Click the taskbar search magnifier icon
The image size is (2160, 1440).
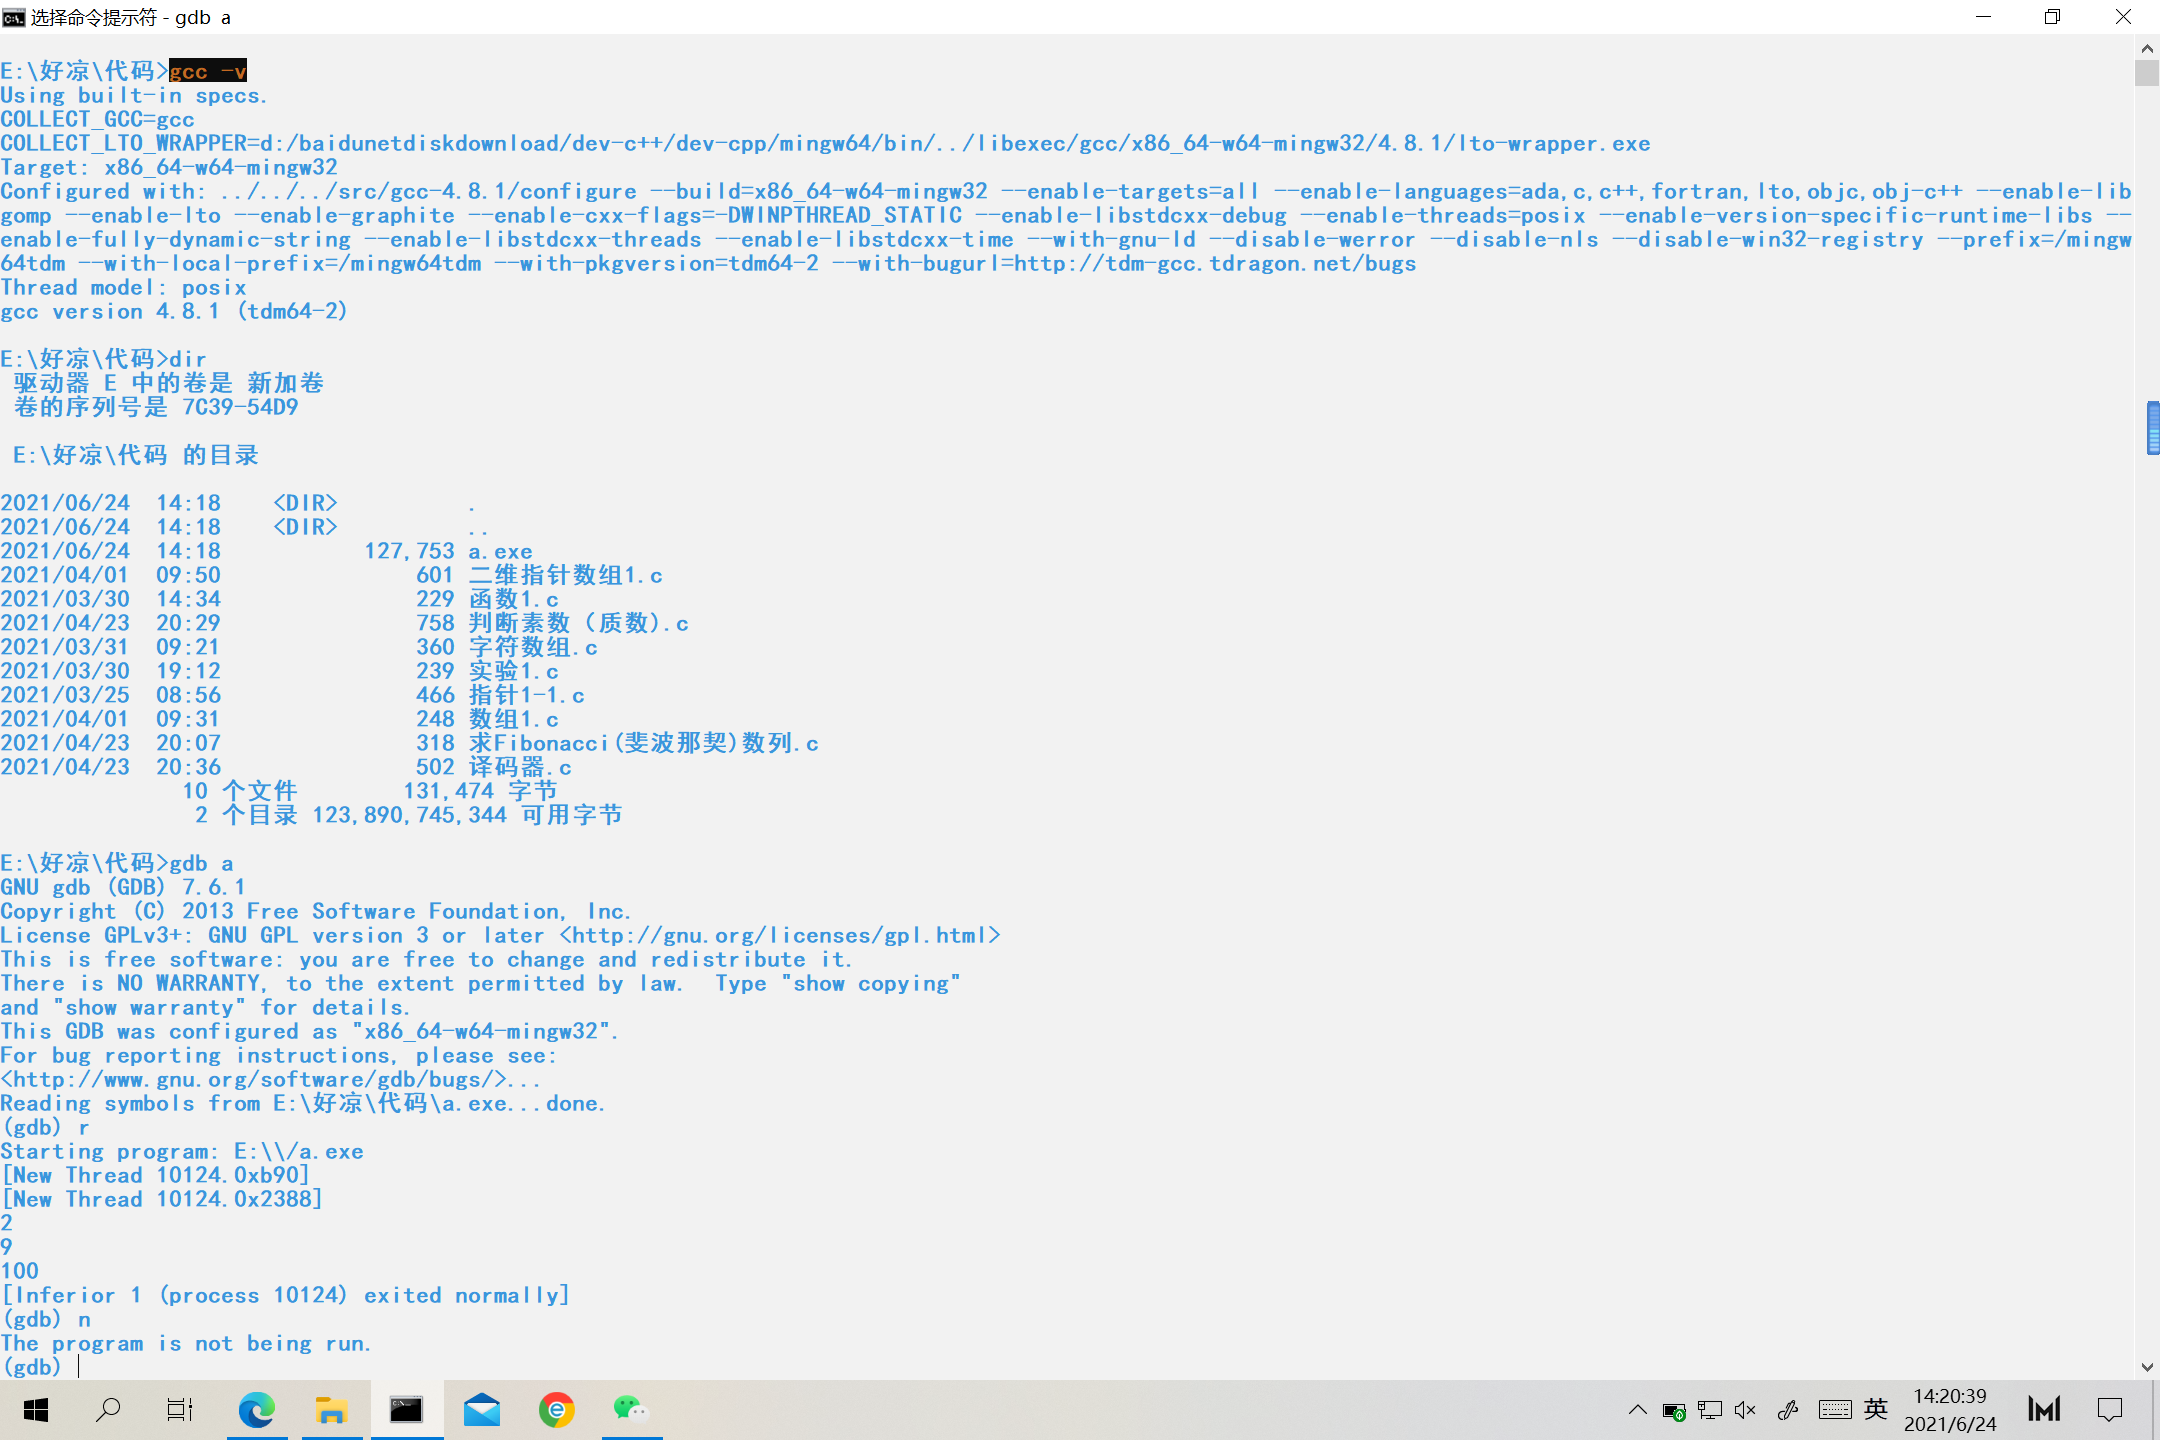(108, 1410)
